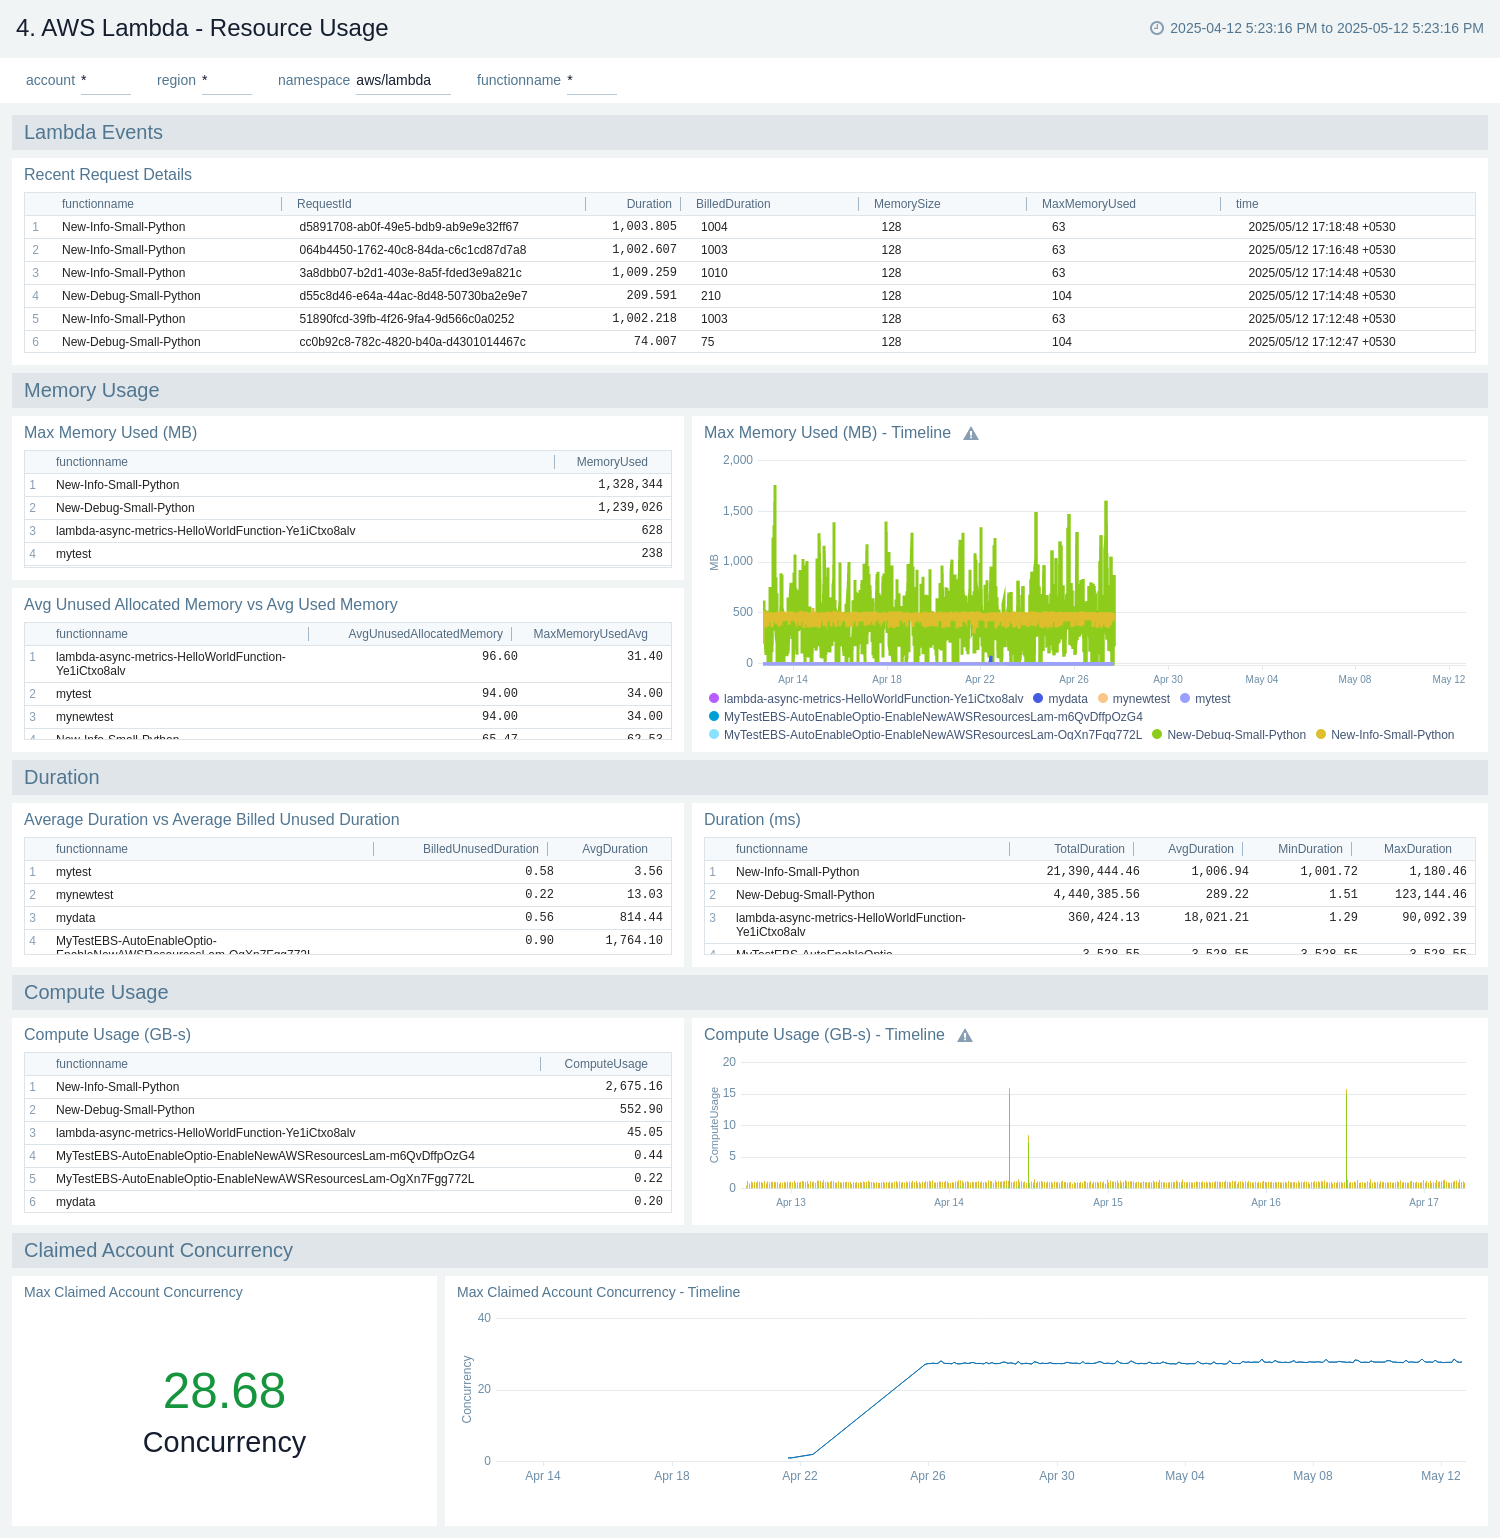
Task: Click the purple legend dot for lambda-async-metrics series
Action: (x=713, y=698)
